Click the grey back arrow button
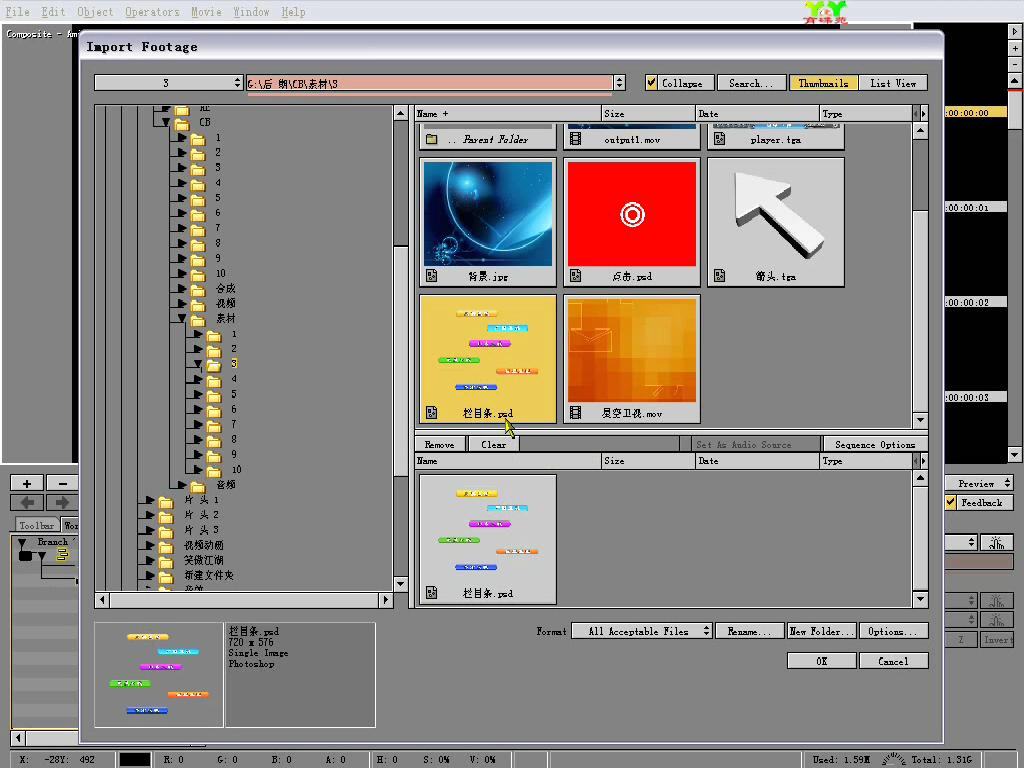 27,502
